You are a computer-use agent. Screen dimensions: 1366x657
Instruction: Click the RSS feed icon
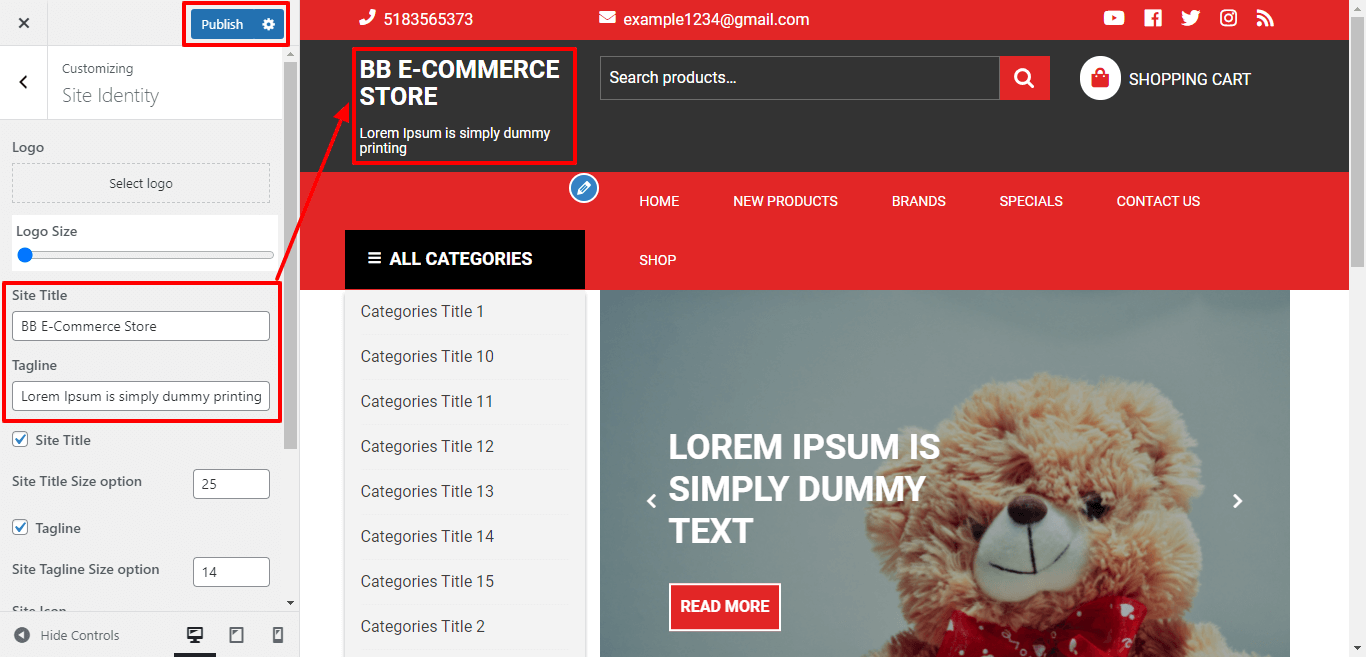click(1265, 18)
